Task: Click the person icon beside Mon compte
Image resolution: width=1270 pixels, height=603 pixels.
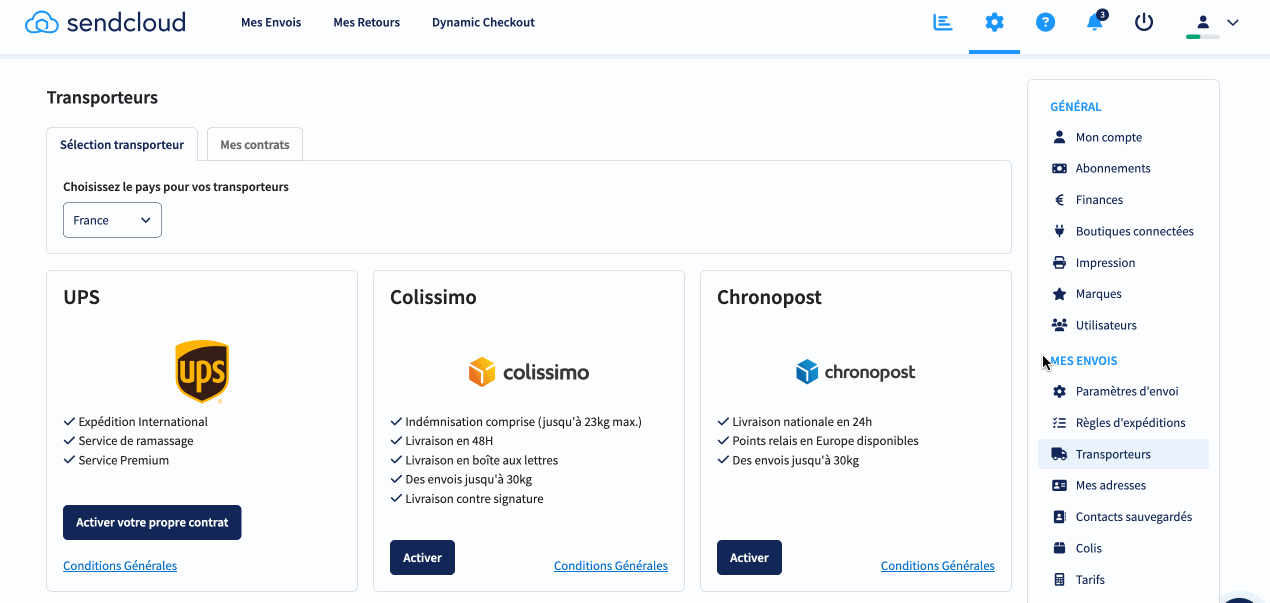Action: point(1060,137)
